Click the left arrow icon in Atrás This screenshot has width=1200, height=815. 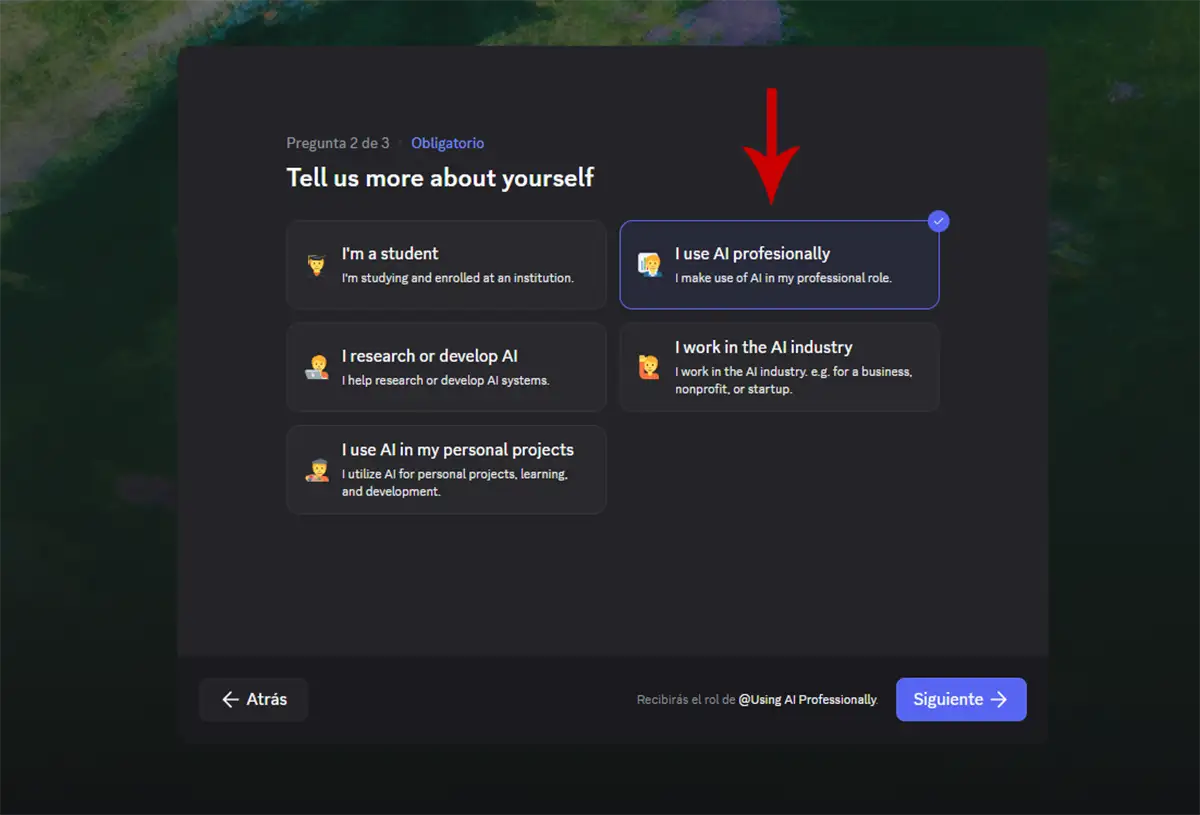pos(230,700)
